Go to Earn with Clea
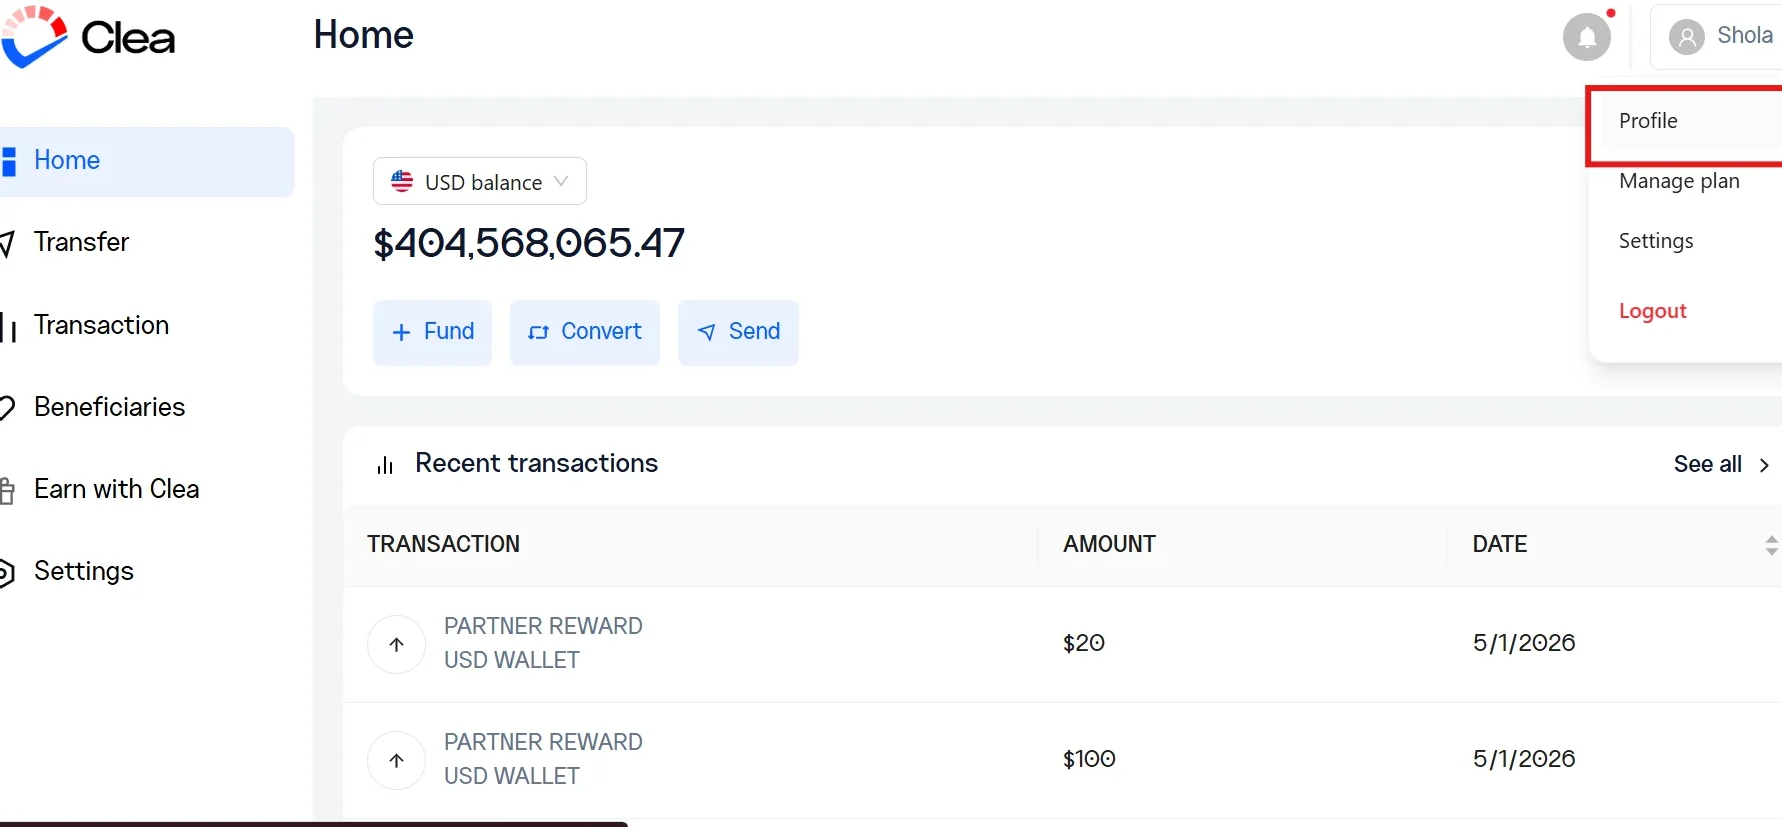The image size is (1782, 827). coord(116,489)
